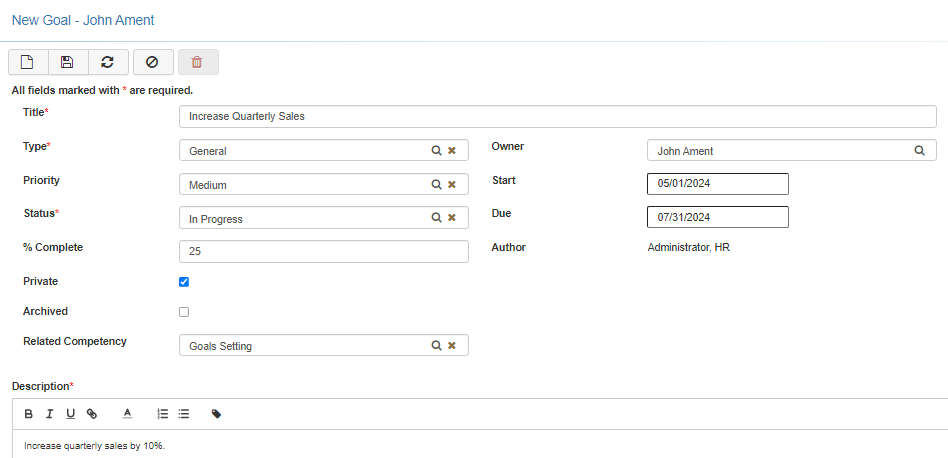The image size is (948, 458).
Task: Clear the Status field value
Action: [452, 218]
